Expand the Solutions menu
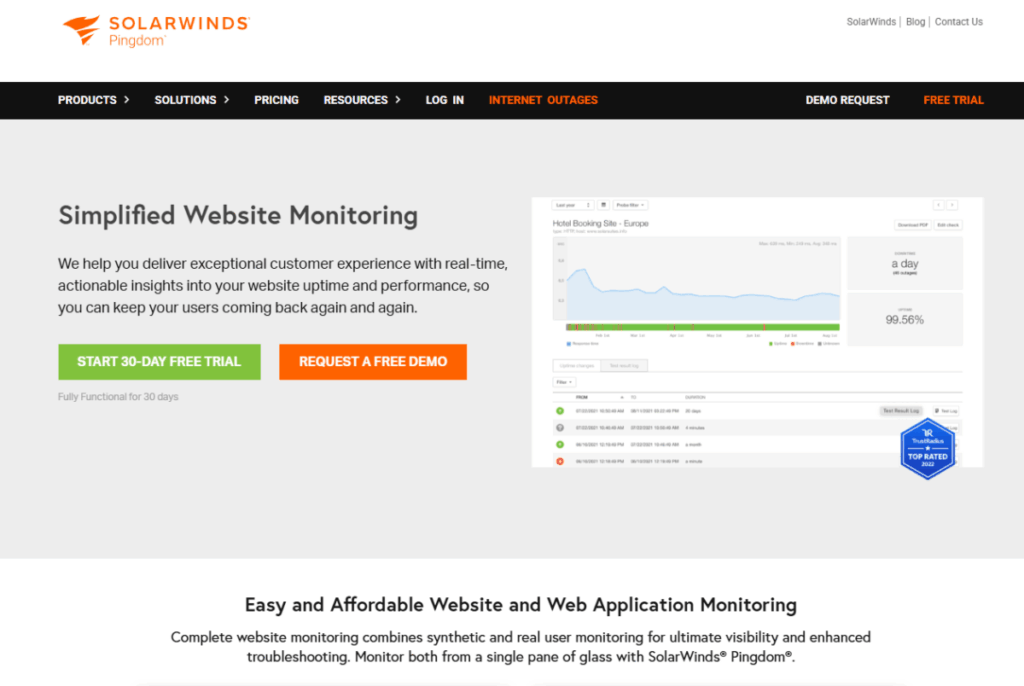1024x686 pixels. [192, 100]
